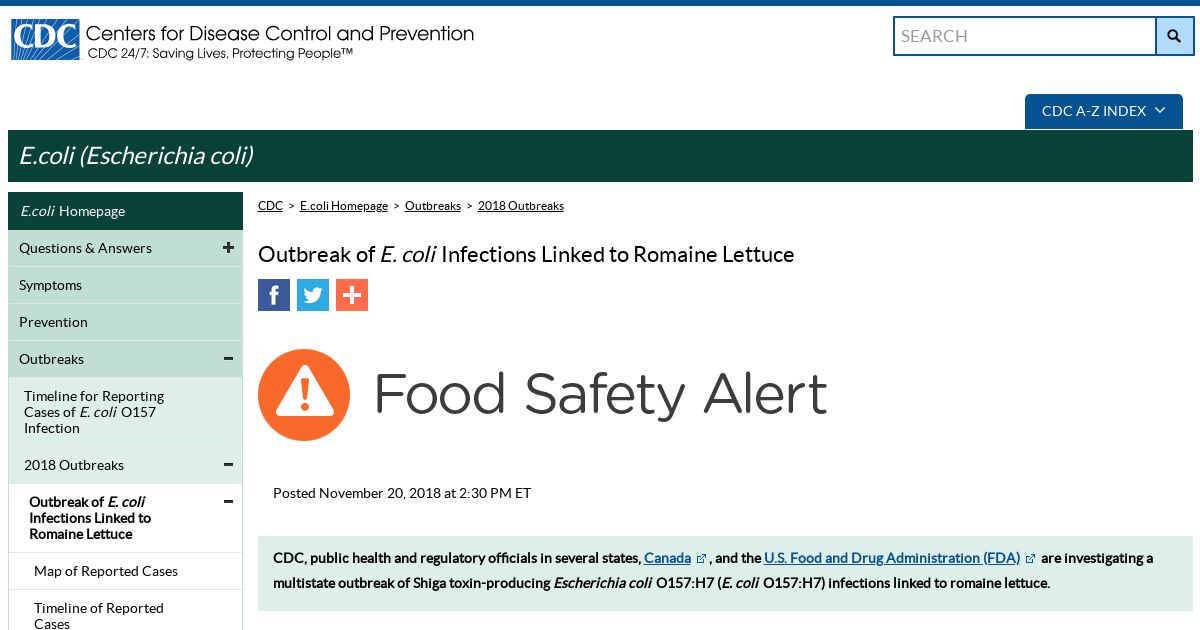Click external link icon next to Canada

(x=701, y=559)
